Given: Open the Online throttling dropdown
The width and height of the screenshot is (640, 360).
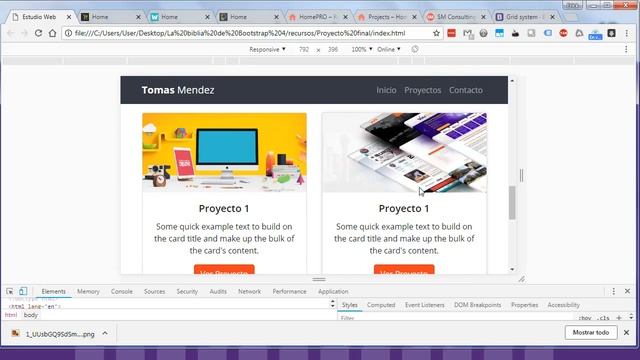Looking at the screenshot, I should 389,49.
